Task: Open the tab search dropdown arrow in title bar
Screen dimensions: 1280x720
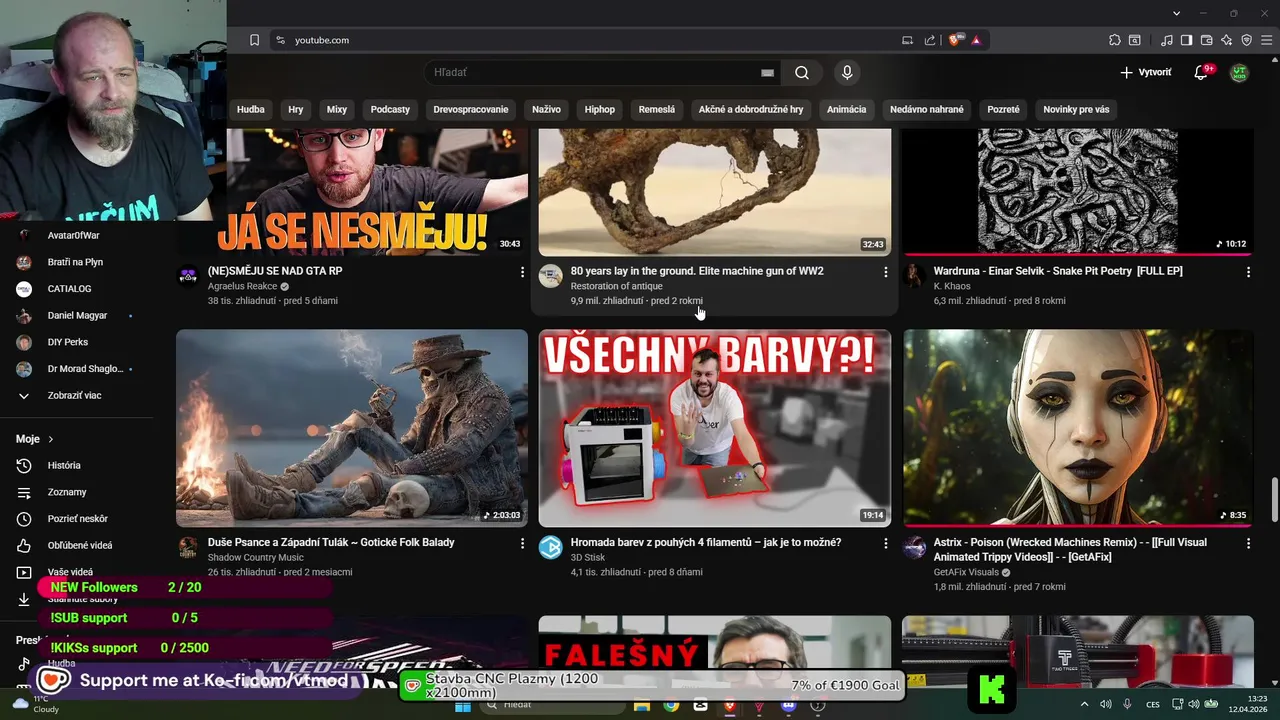Action: [1177, 13]
